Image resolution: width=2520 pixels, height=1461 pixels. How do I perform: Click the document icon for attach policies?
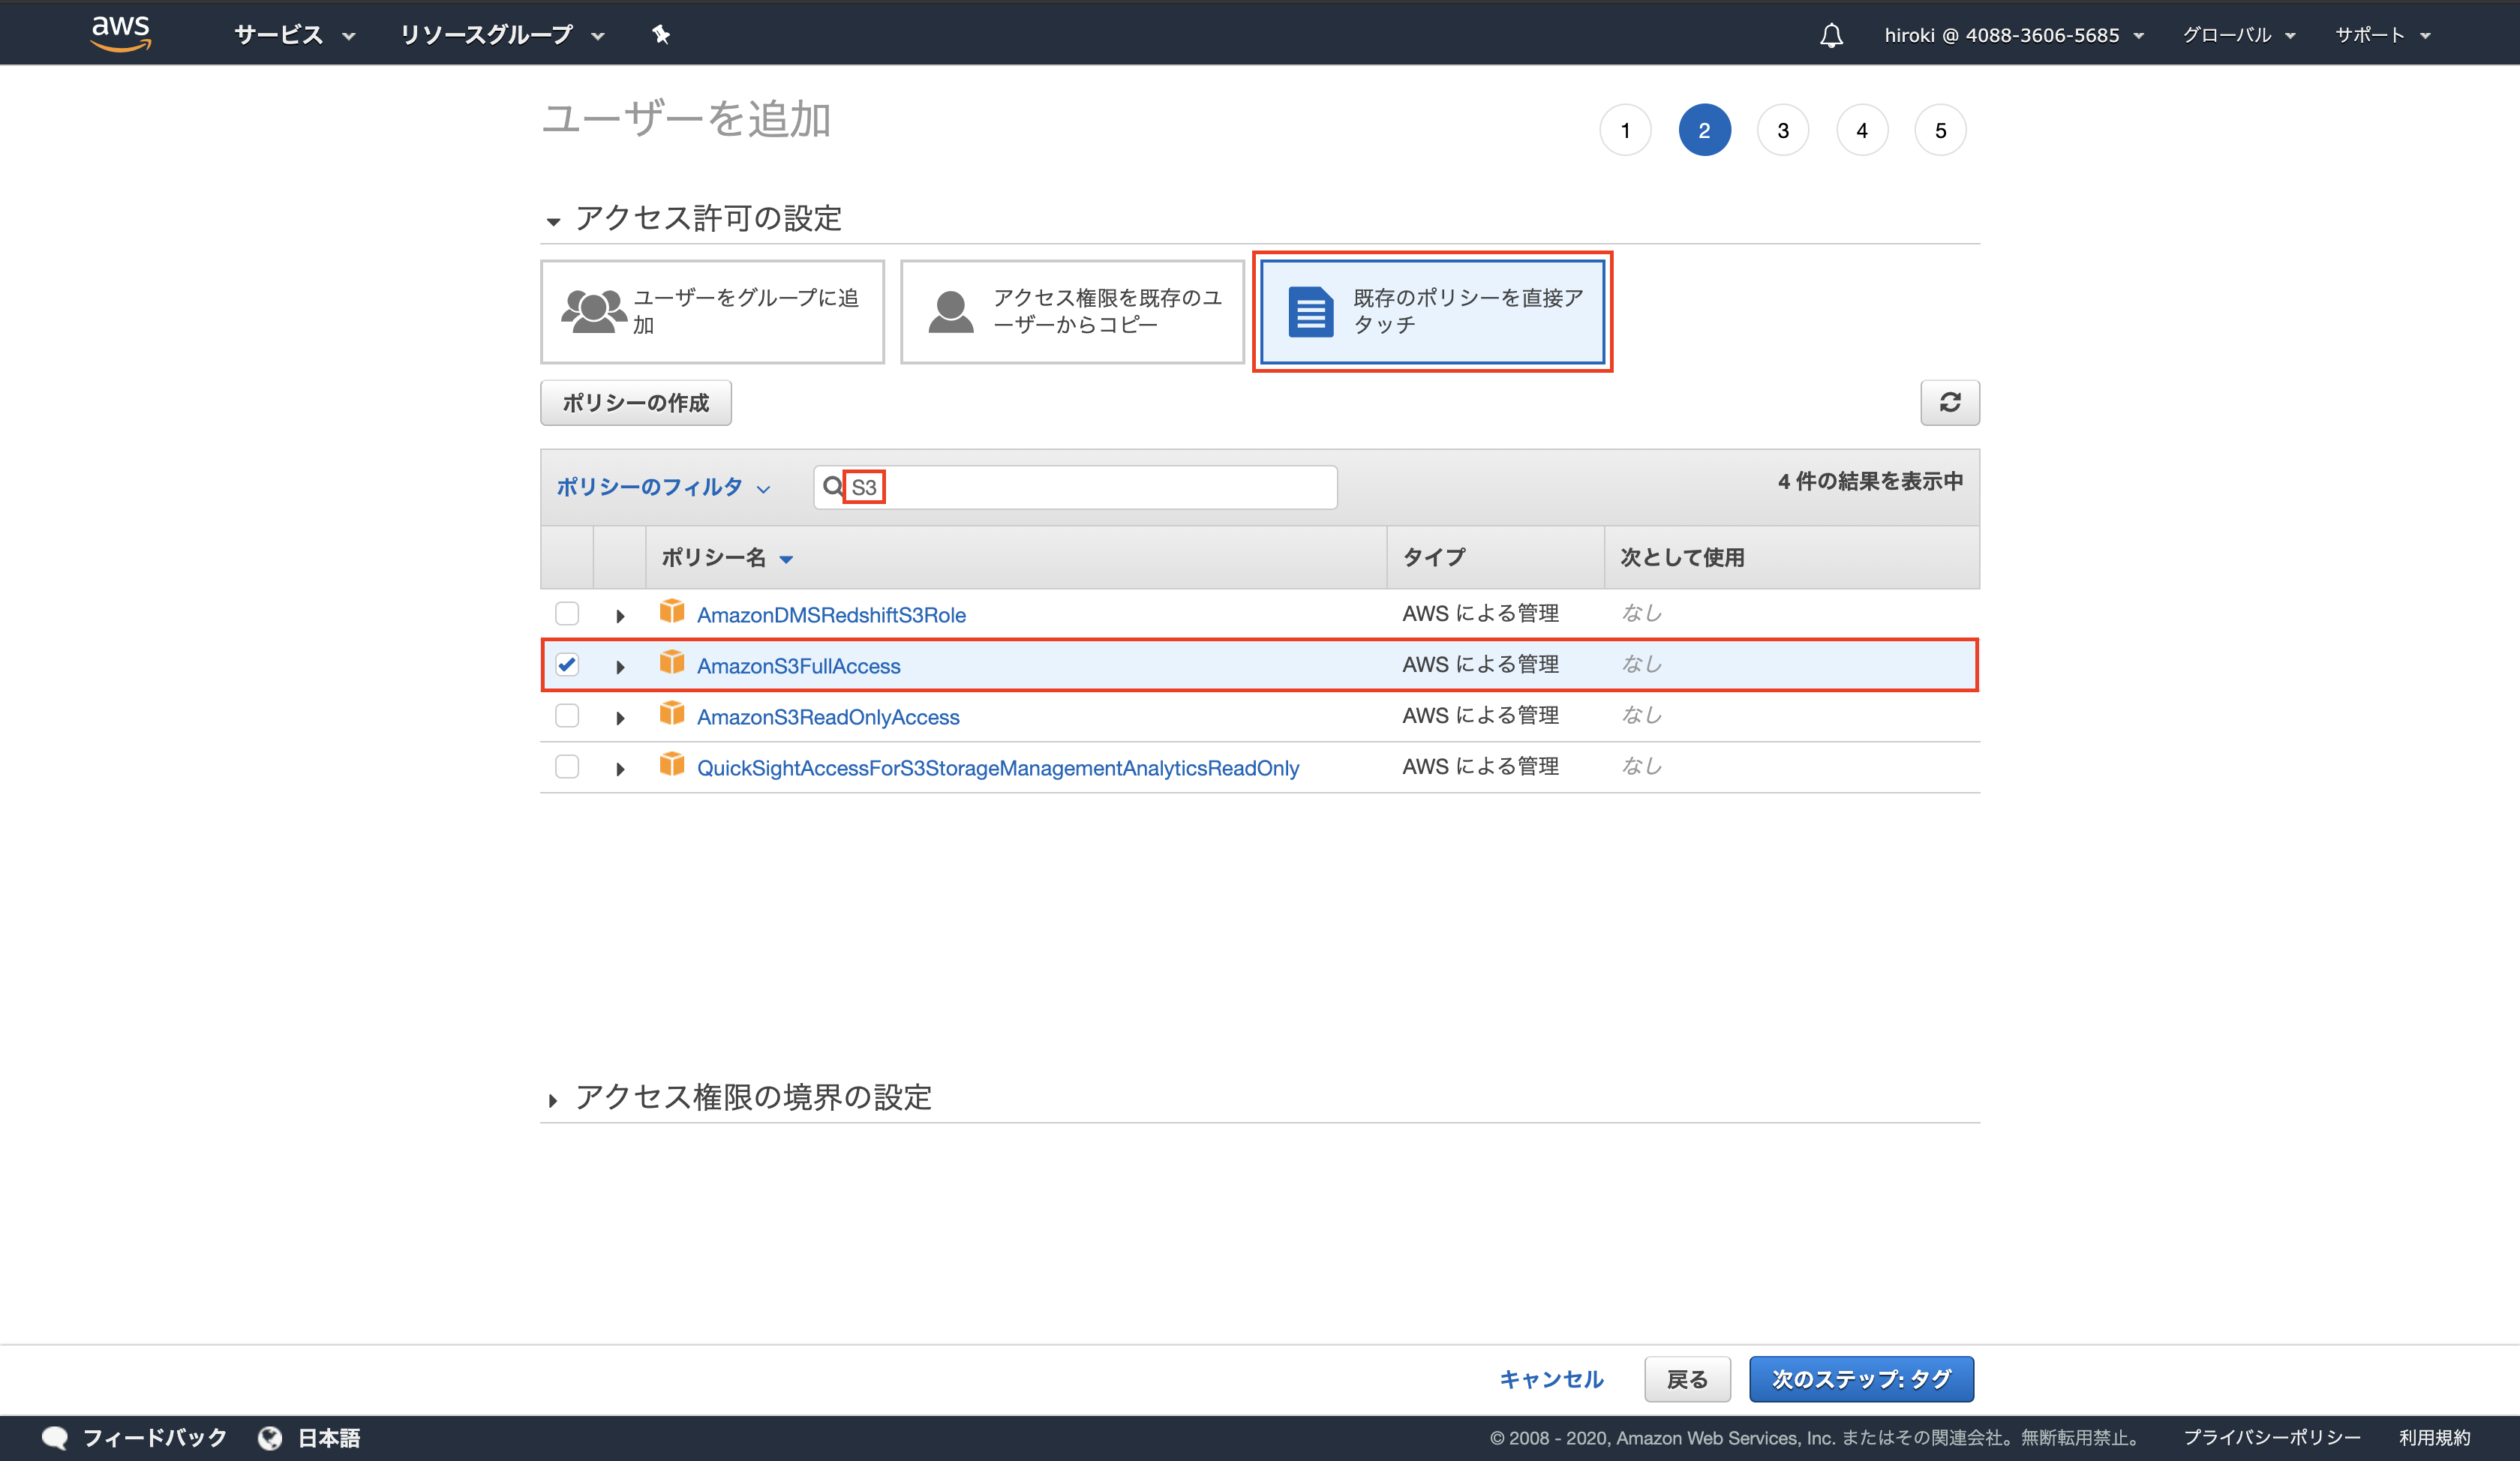click(1310, 311)
